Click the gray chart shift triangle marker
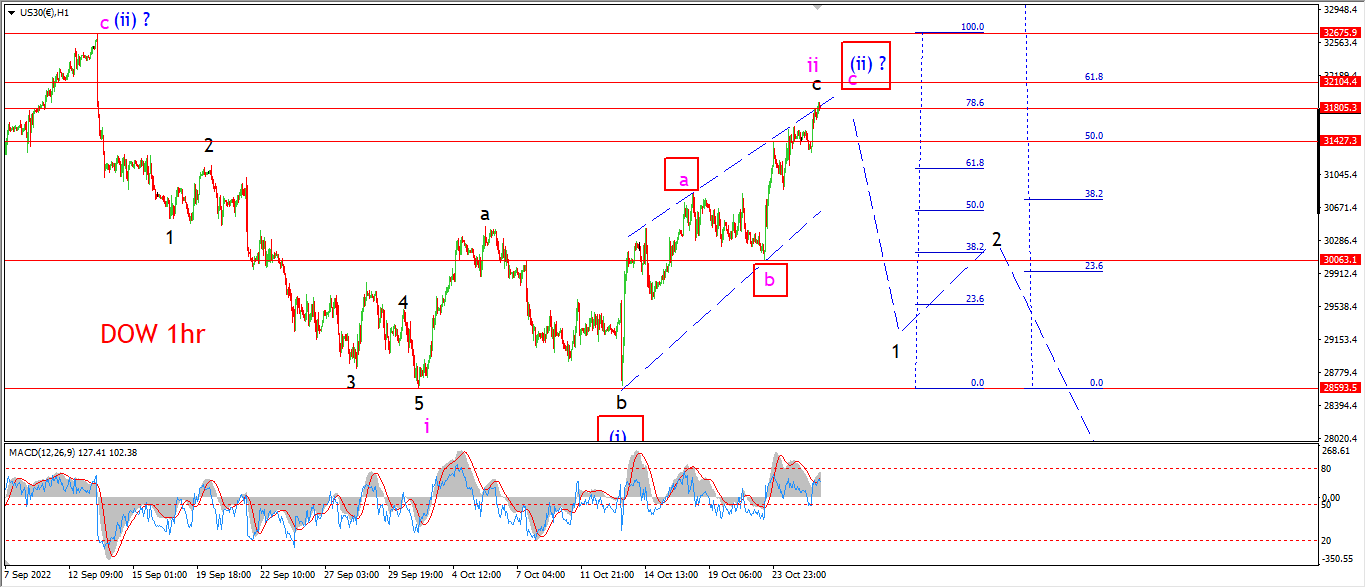The height and width of the screenshot is (588, 1366). tap(819, 8)
